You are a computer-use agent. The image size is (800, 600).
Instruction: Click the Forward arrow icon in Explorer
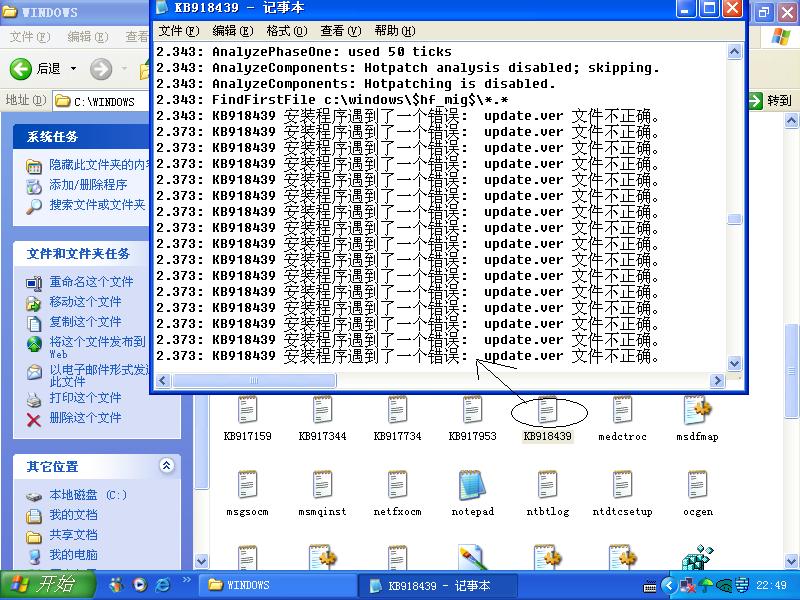(101, 68)
